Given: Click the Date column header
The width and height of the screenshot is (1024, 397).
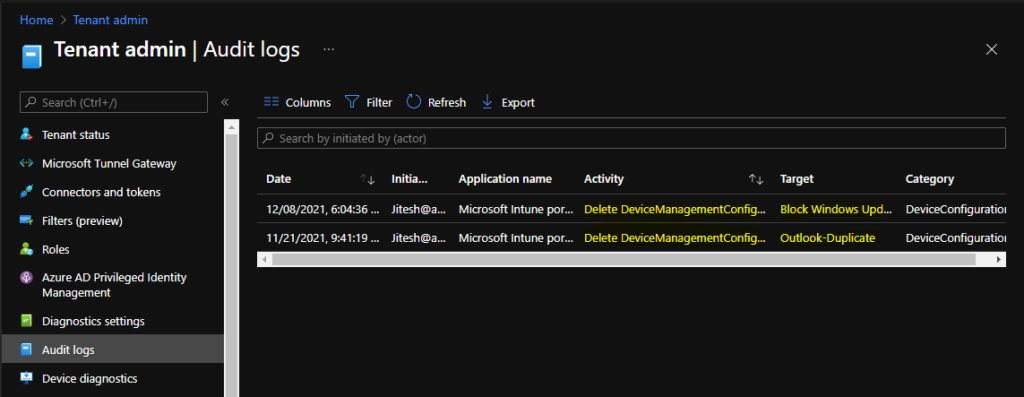Looking at the screenshot, I should (x=279, y=179).
